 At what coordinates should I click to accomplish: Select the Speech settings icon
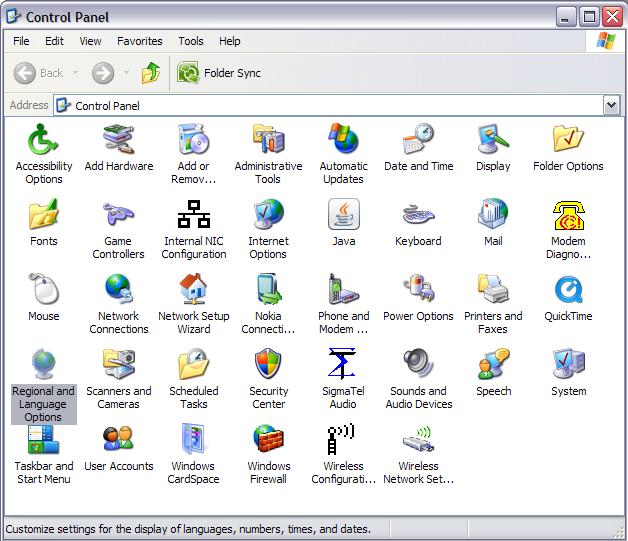[x=493, y=364]
